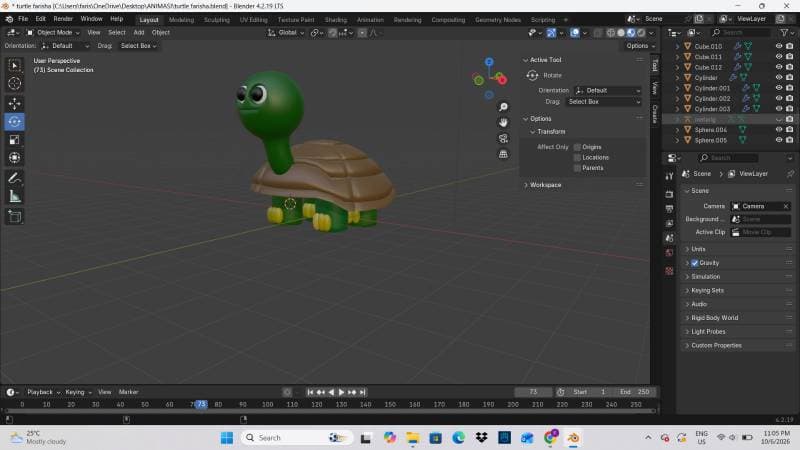Viewport: 800px width, 450px height.
Task: Click the zoom viewport magnifier icon
Action: [503, 107]
